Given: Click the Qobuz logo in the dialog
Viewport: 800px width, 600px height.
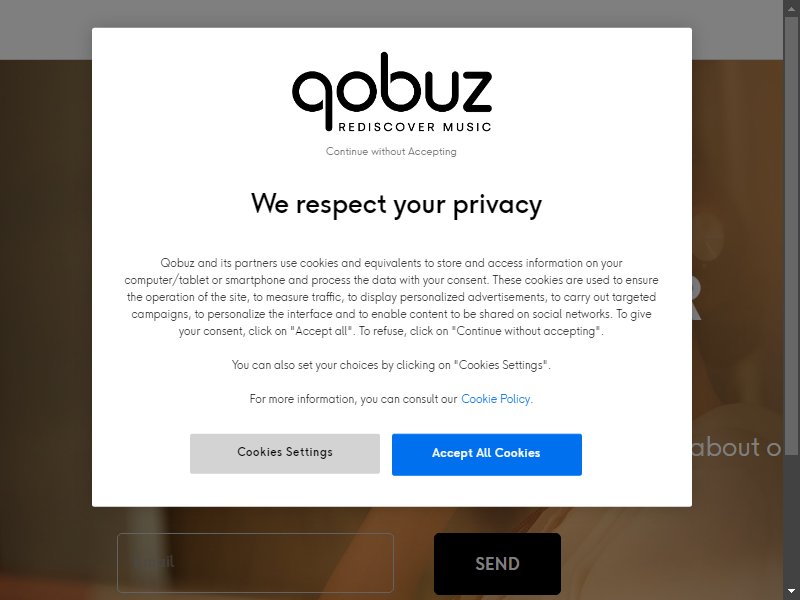Looking at the screenshot, I should point(392,92).
